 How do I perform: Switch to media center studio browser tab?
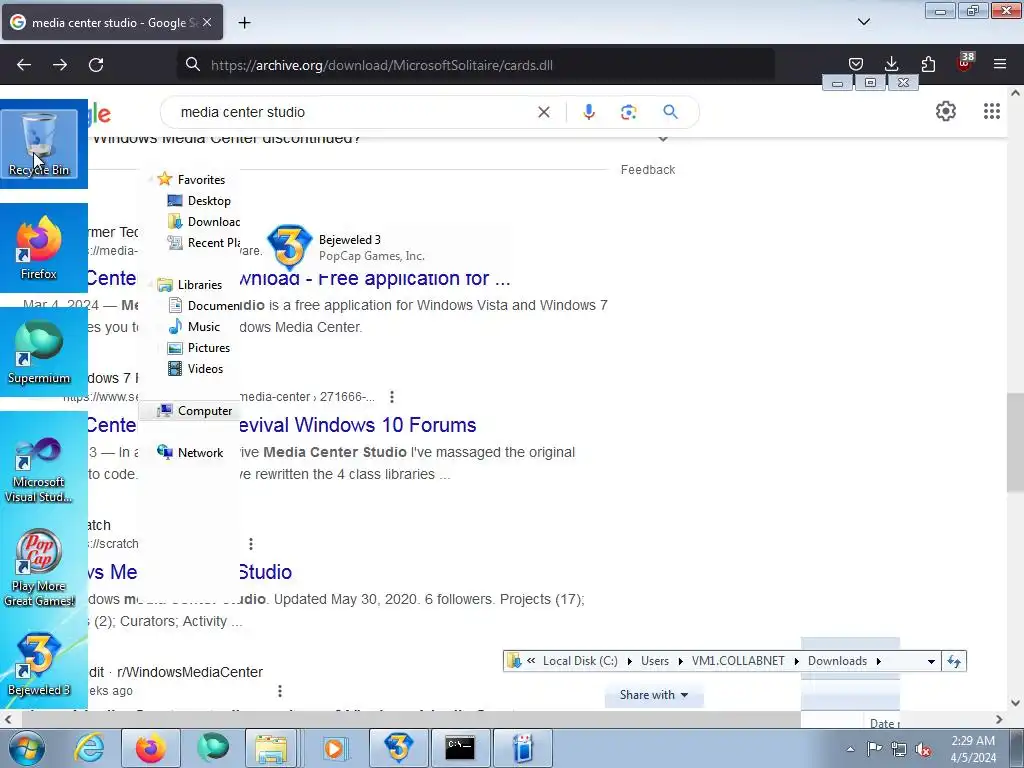coord(112,22)
